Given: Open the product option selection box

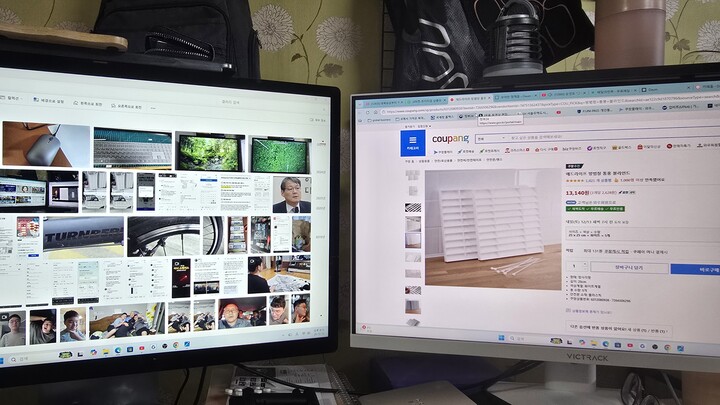Looking at the screenshot, I should 643,234.
